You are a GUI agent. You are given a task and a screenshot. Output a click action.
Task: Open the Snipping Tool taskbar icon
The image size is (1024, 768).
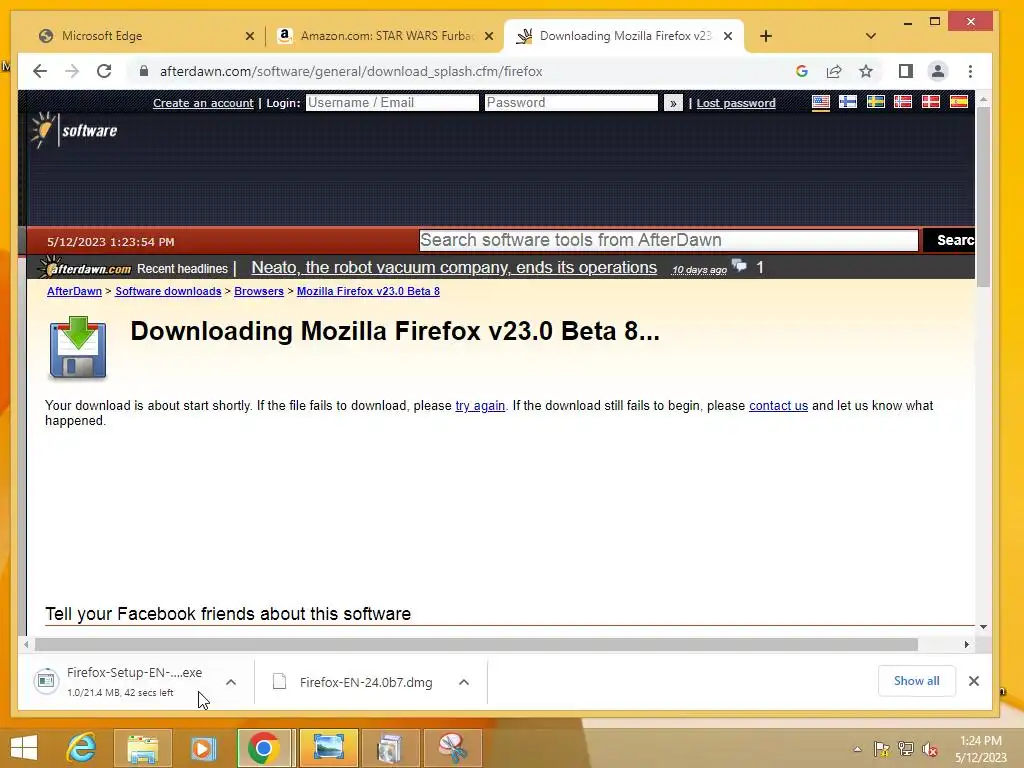[452, 748]
